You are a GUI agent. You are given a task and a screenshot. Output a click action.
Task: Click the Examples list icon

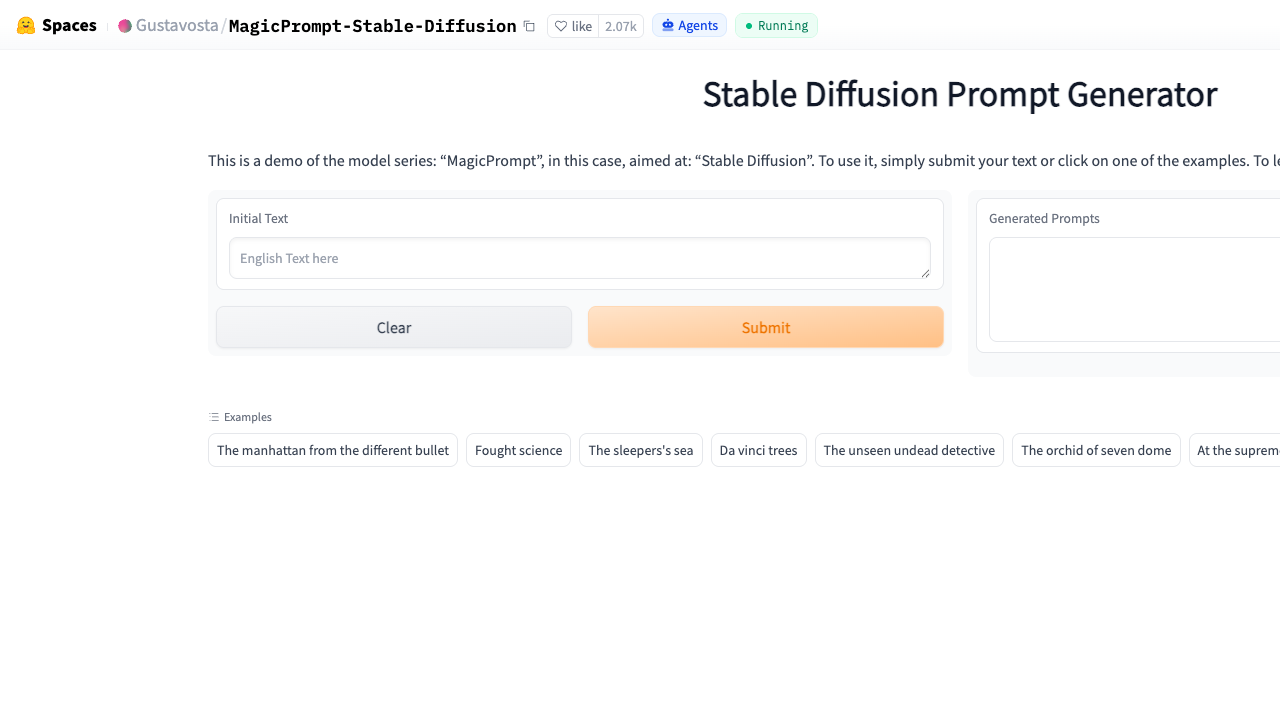[x=214, y=417]
